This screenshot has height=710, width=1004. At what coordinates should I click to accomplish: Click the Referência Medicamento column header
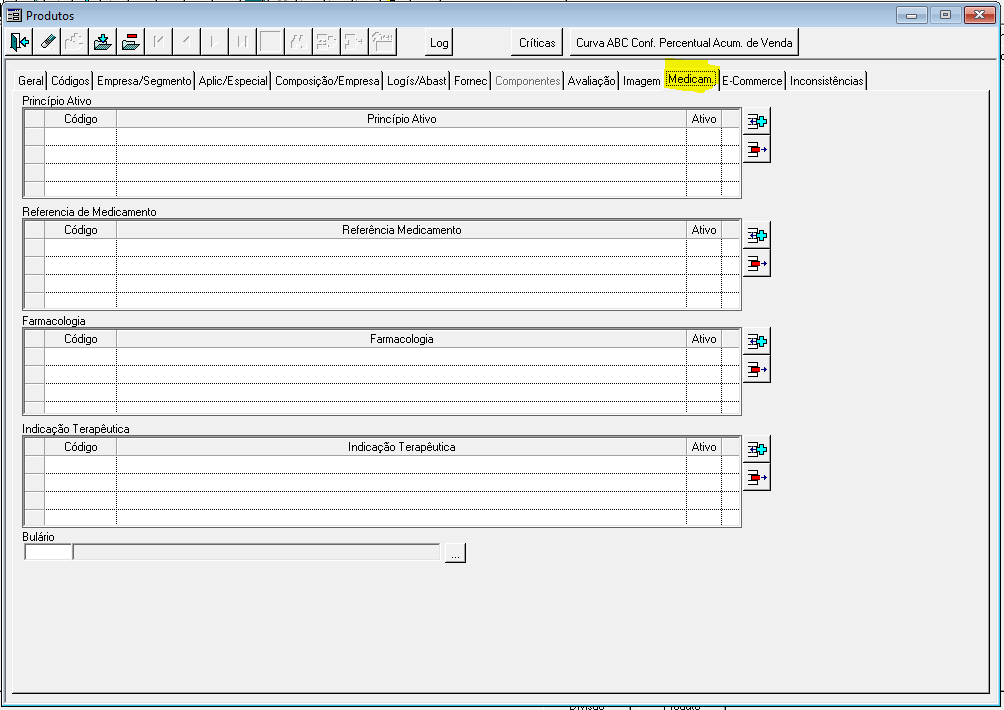401,230
